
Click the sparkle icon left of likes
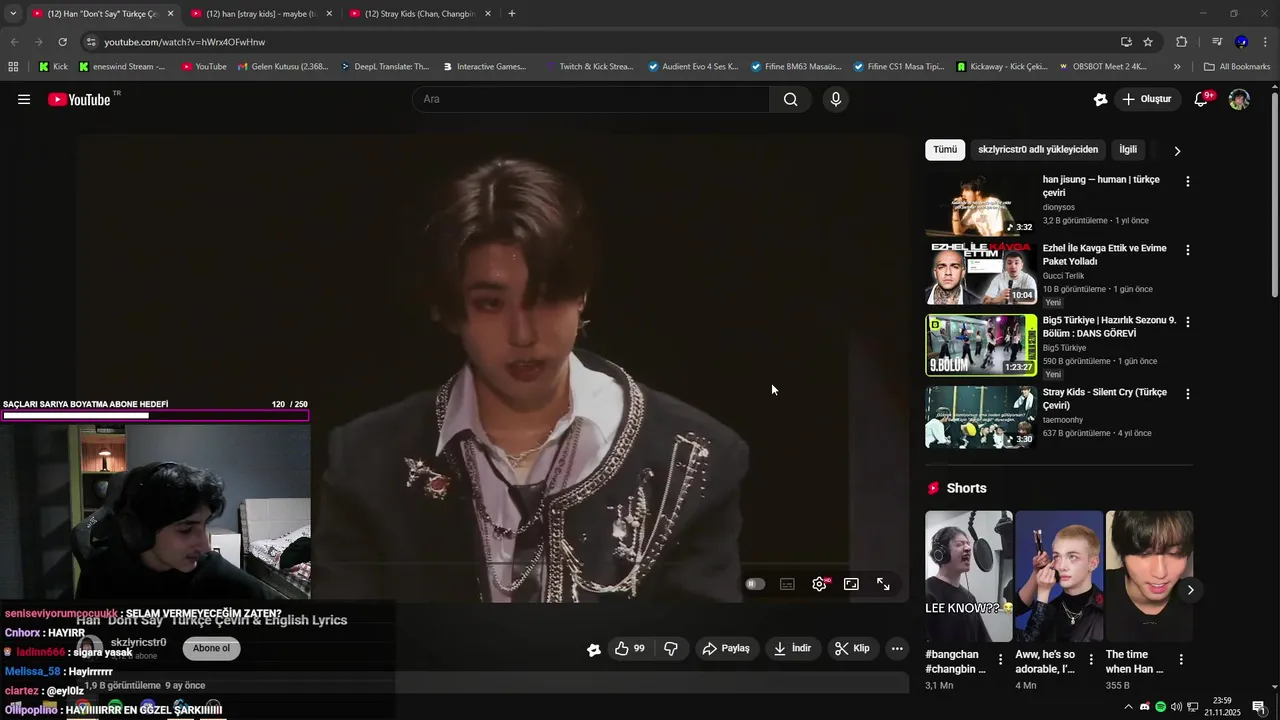coord(594,649)
